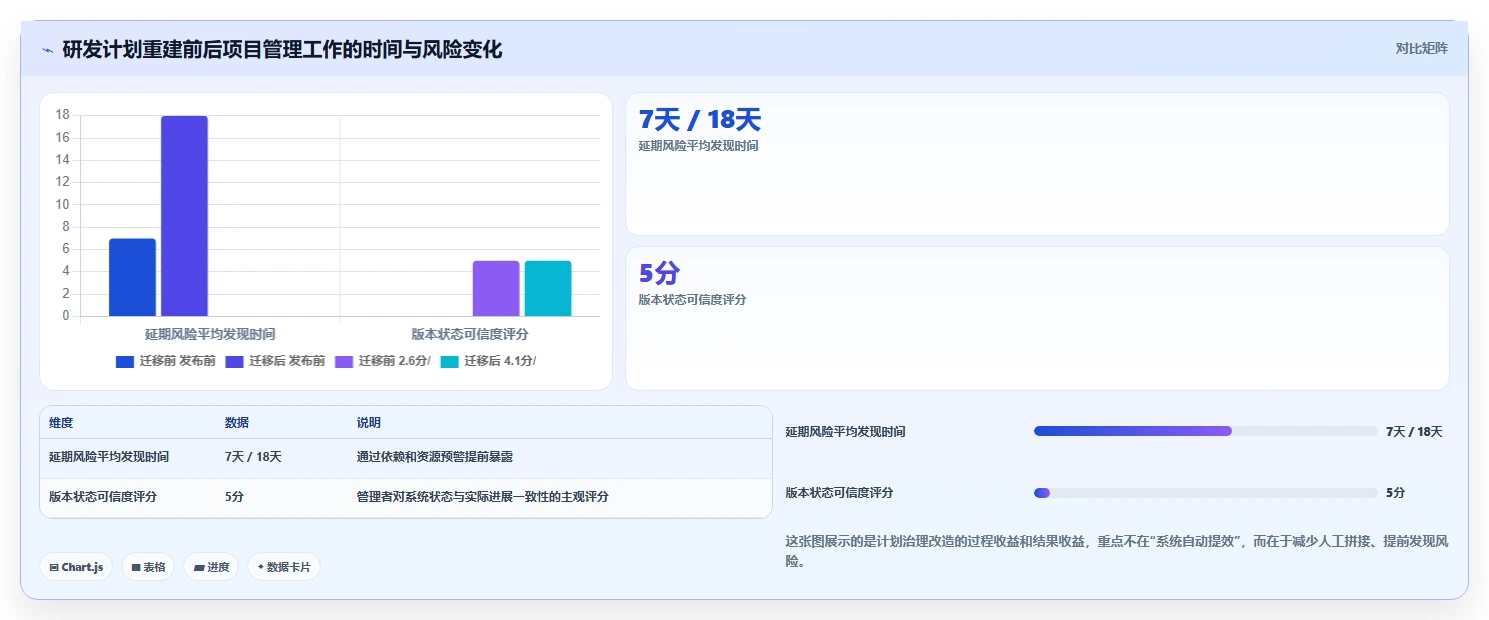1489x620 pixels.
Task: Click the 7天 / 18天 value beside progress bar
Action: pos(1414,432)
